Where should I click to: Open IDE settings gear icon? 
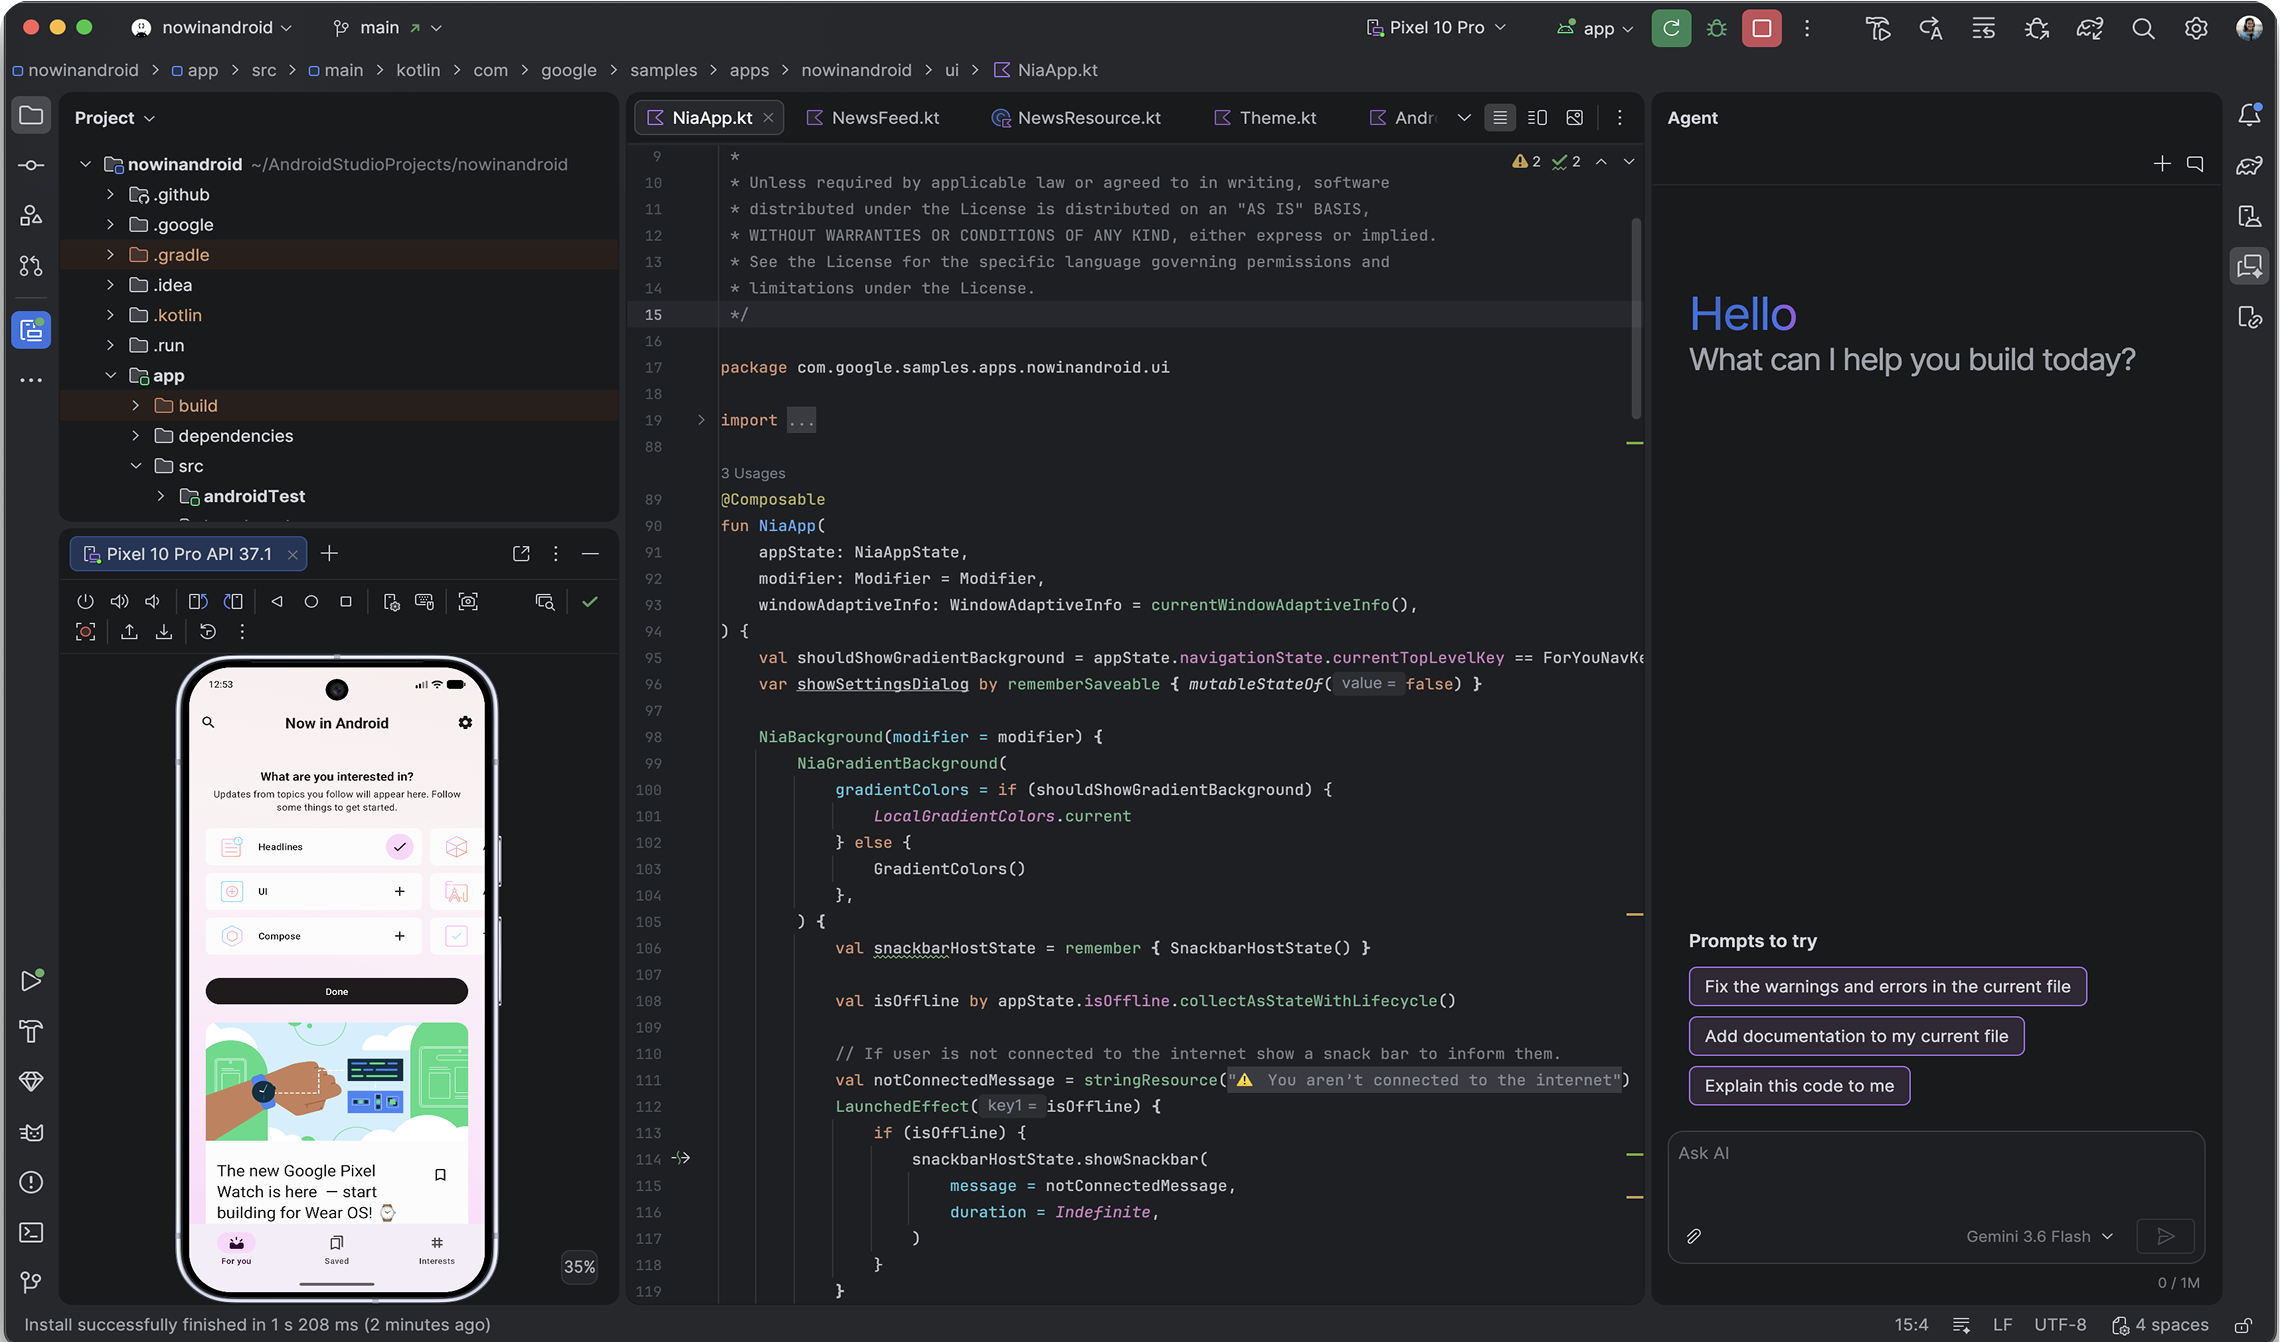2196,28
